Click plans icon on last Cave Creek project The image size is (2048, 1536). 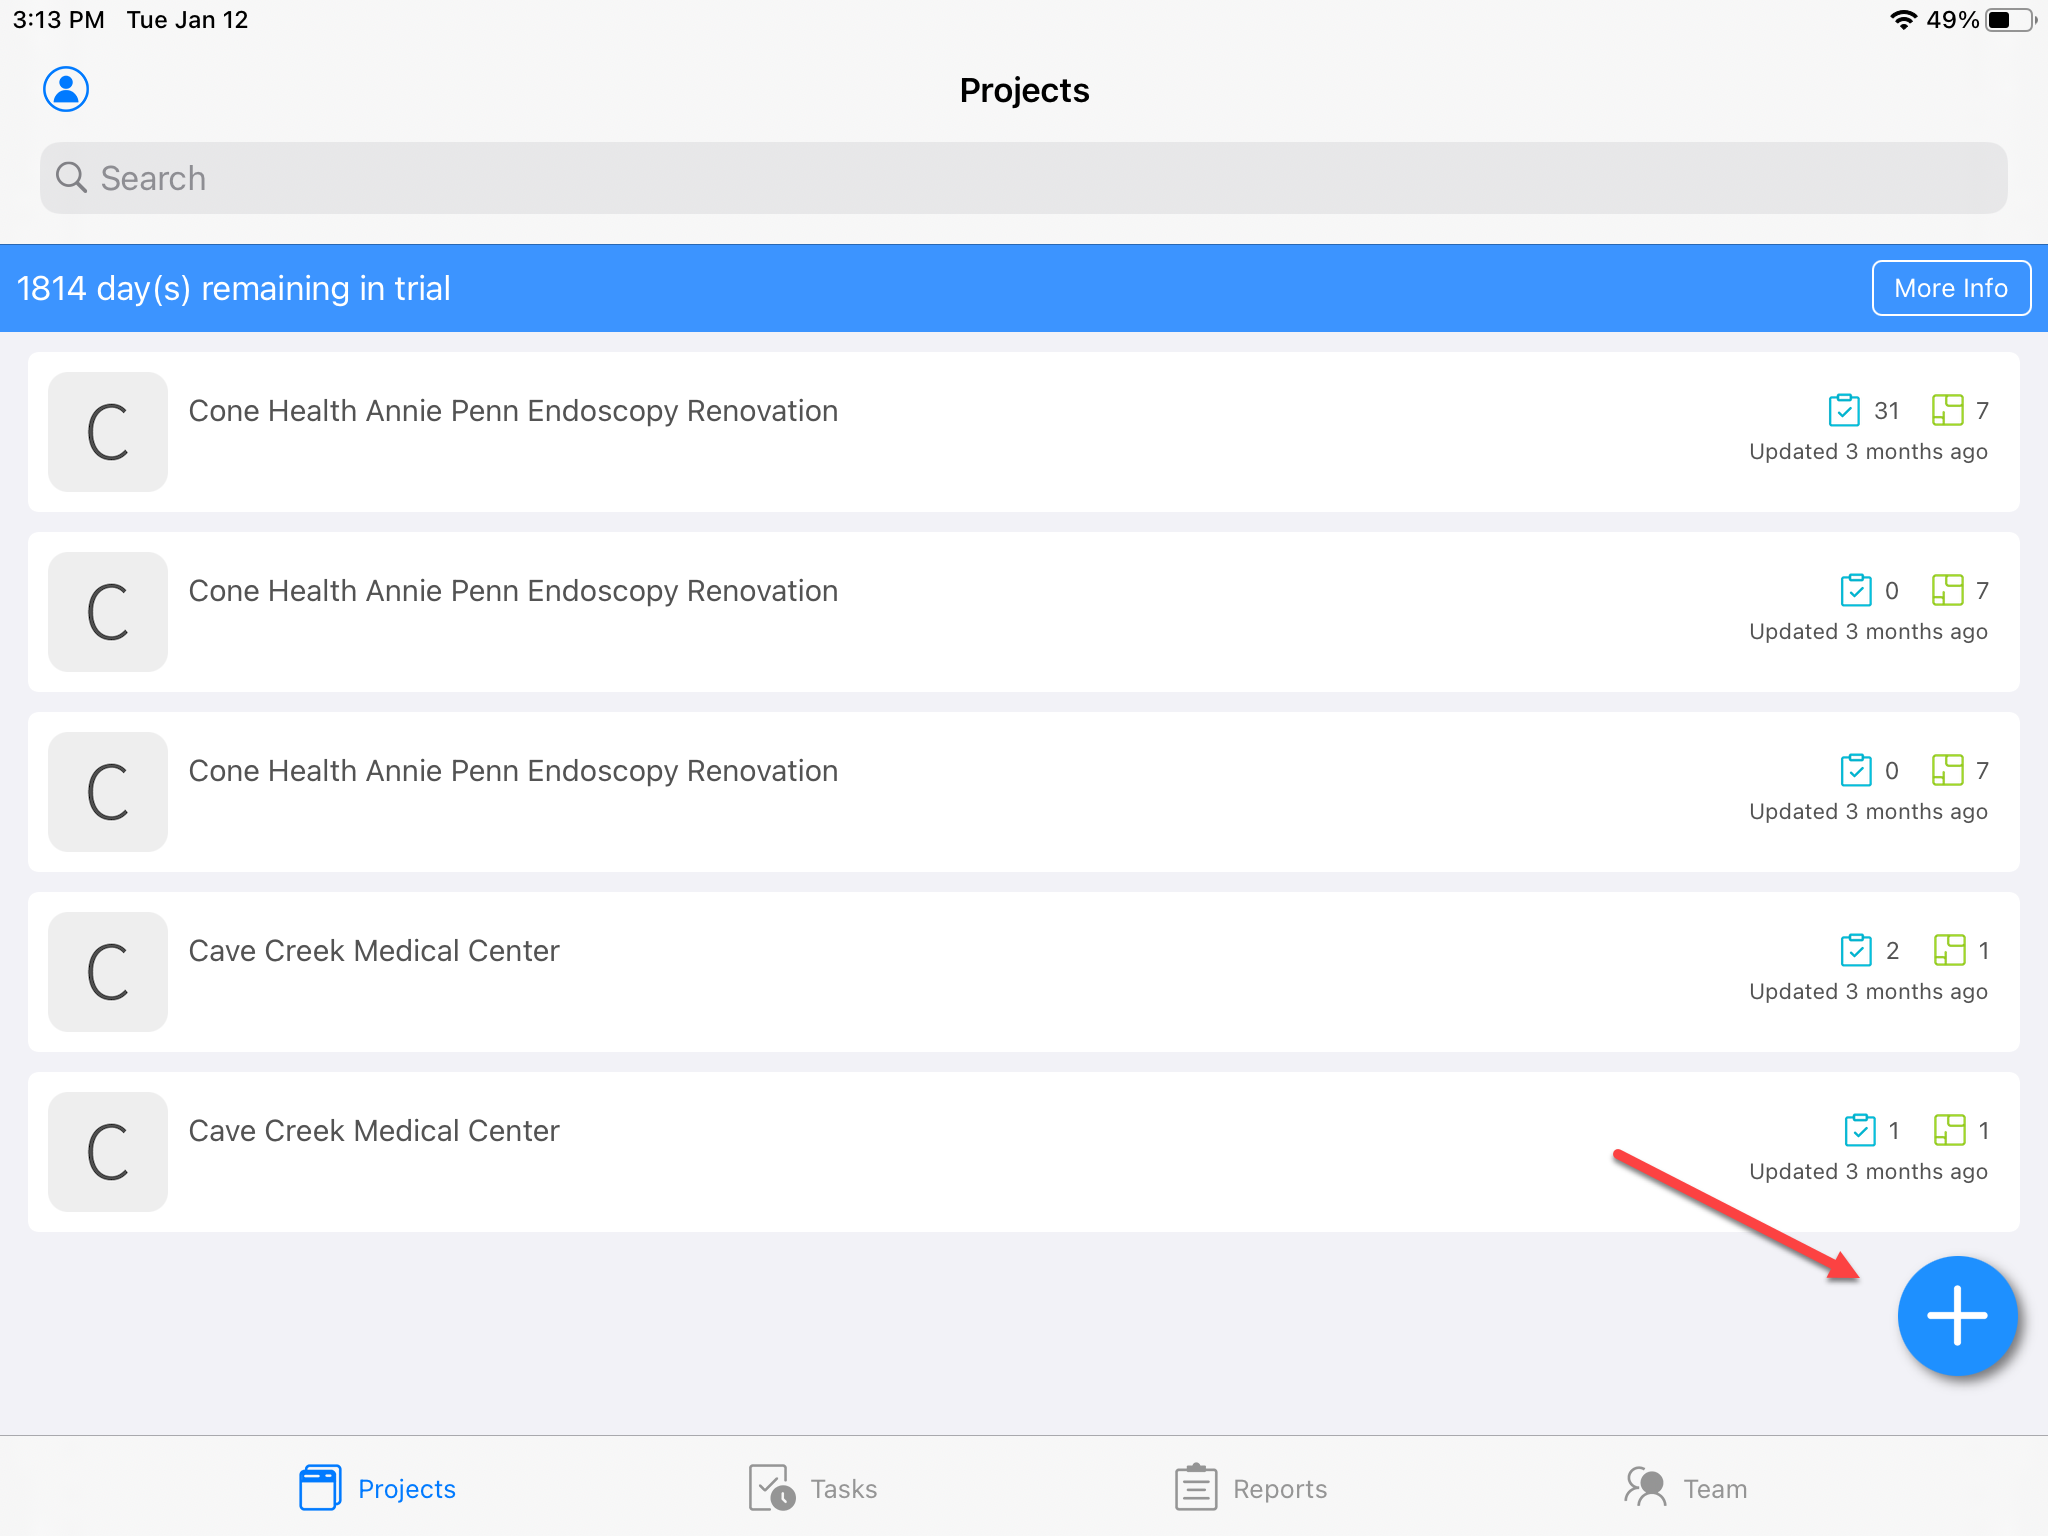coord(1949,1130)
